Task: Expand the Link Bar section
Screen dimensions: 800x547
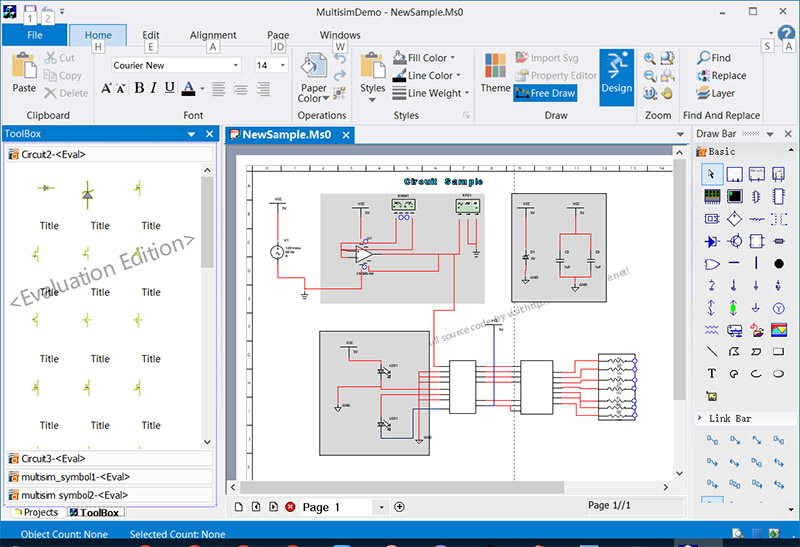Action: [699, 418]
